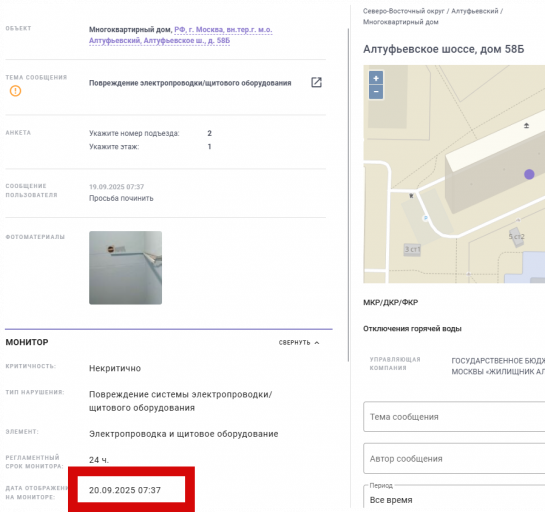Select the date 20.09.2025 07:37
This screenshot has width=545, height=512.
click(125, 490)
